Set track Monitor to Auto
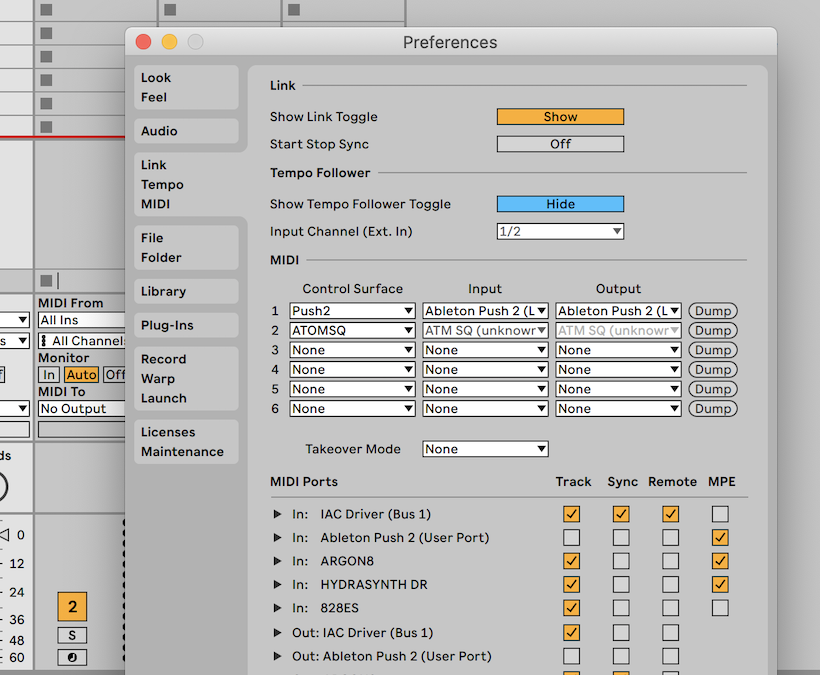The image size is (820, 675). point(81,374)
